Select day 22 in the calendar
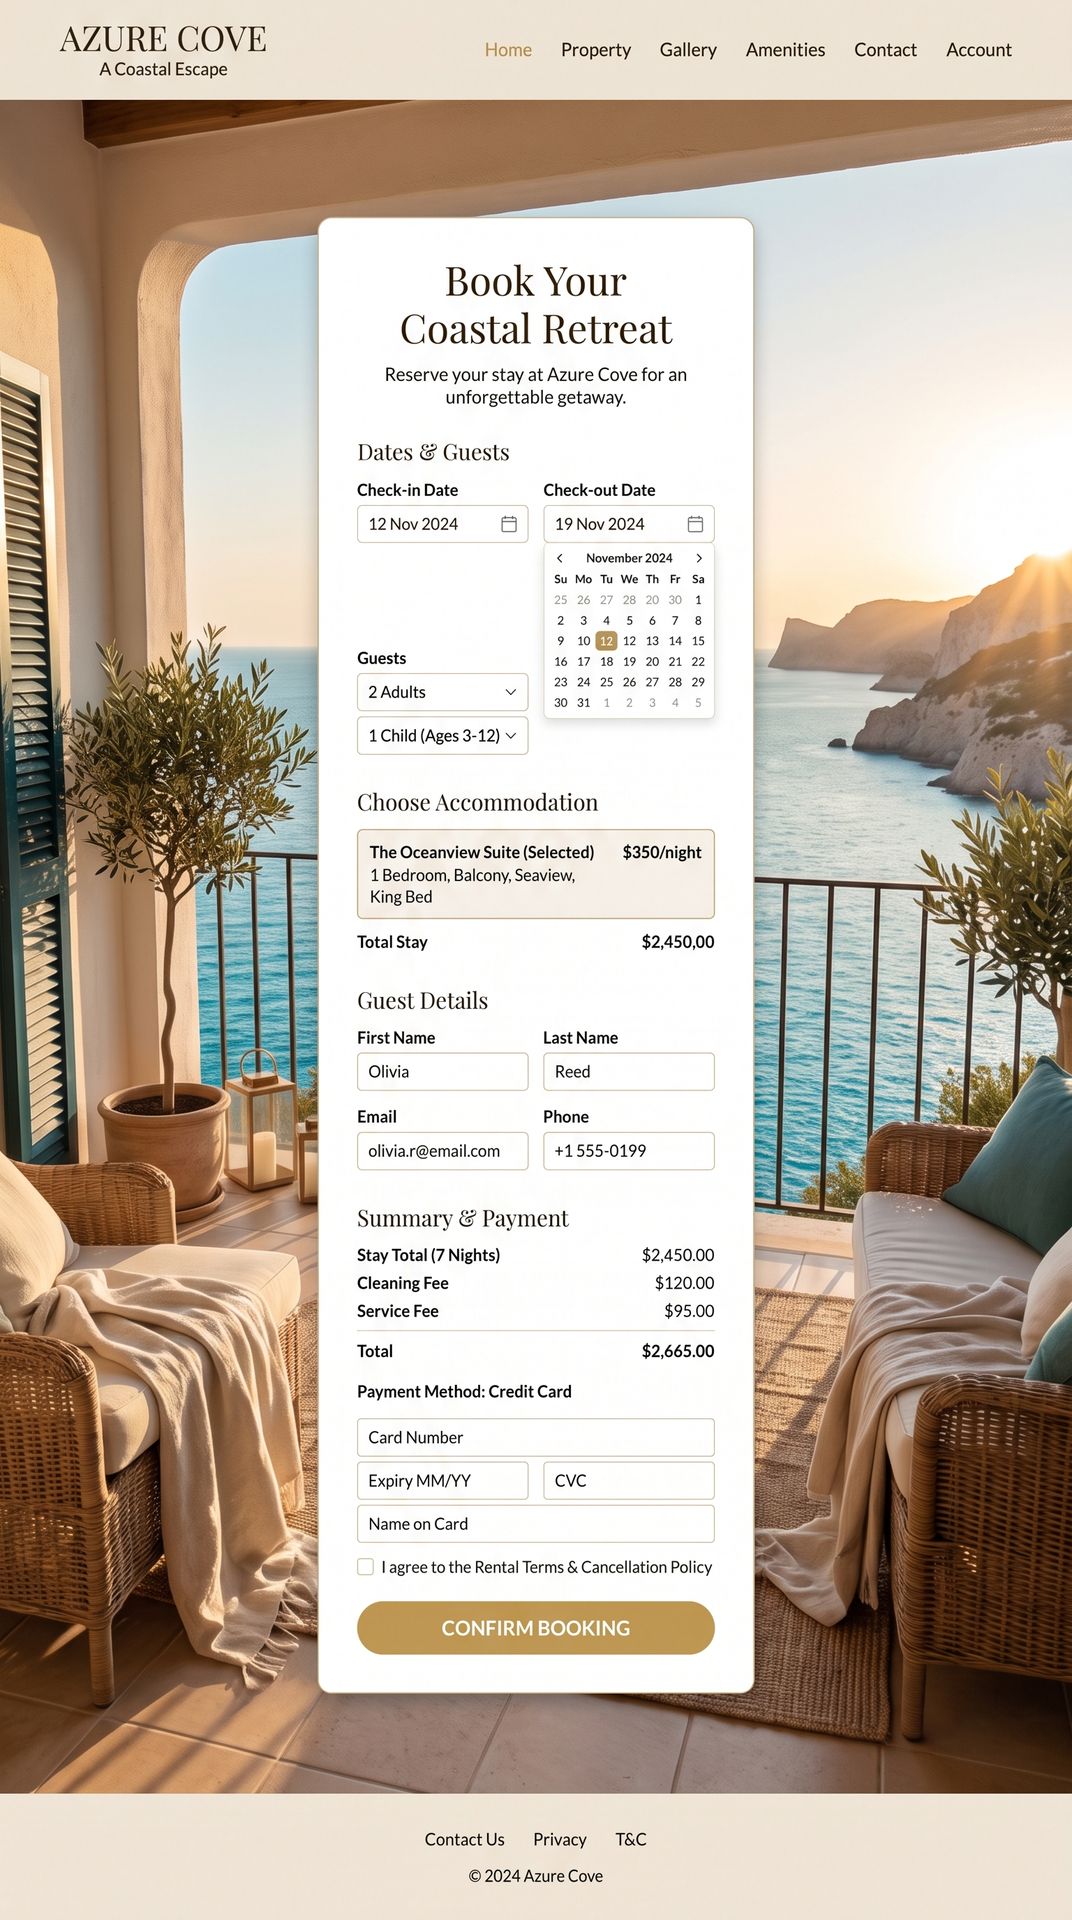Viewport: 1072px width, 1920px height. pyautogui.click(x=698, y=661)
